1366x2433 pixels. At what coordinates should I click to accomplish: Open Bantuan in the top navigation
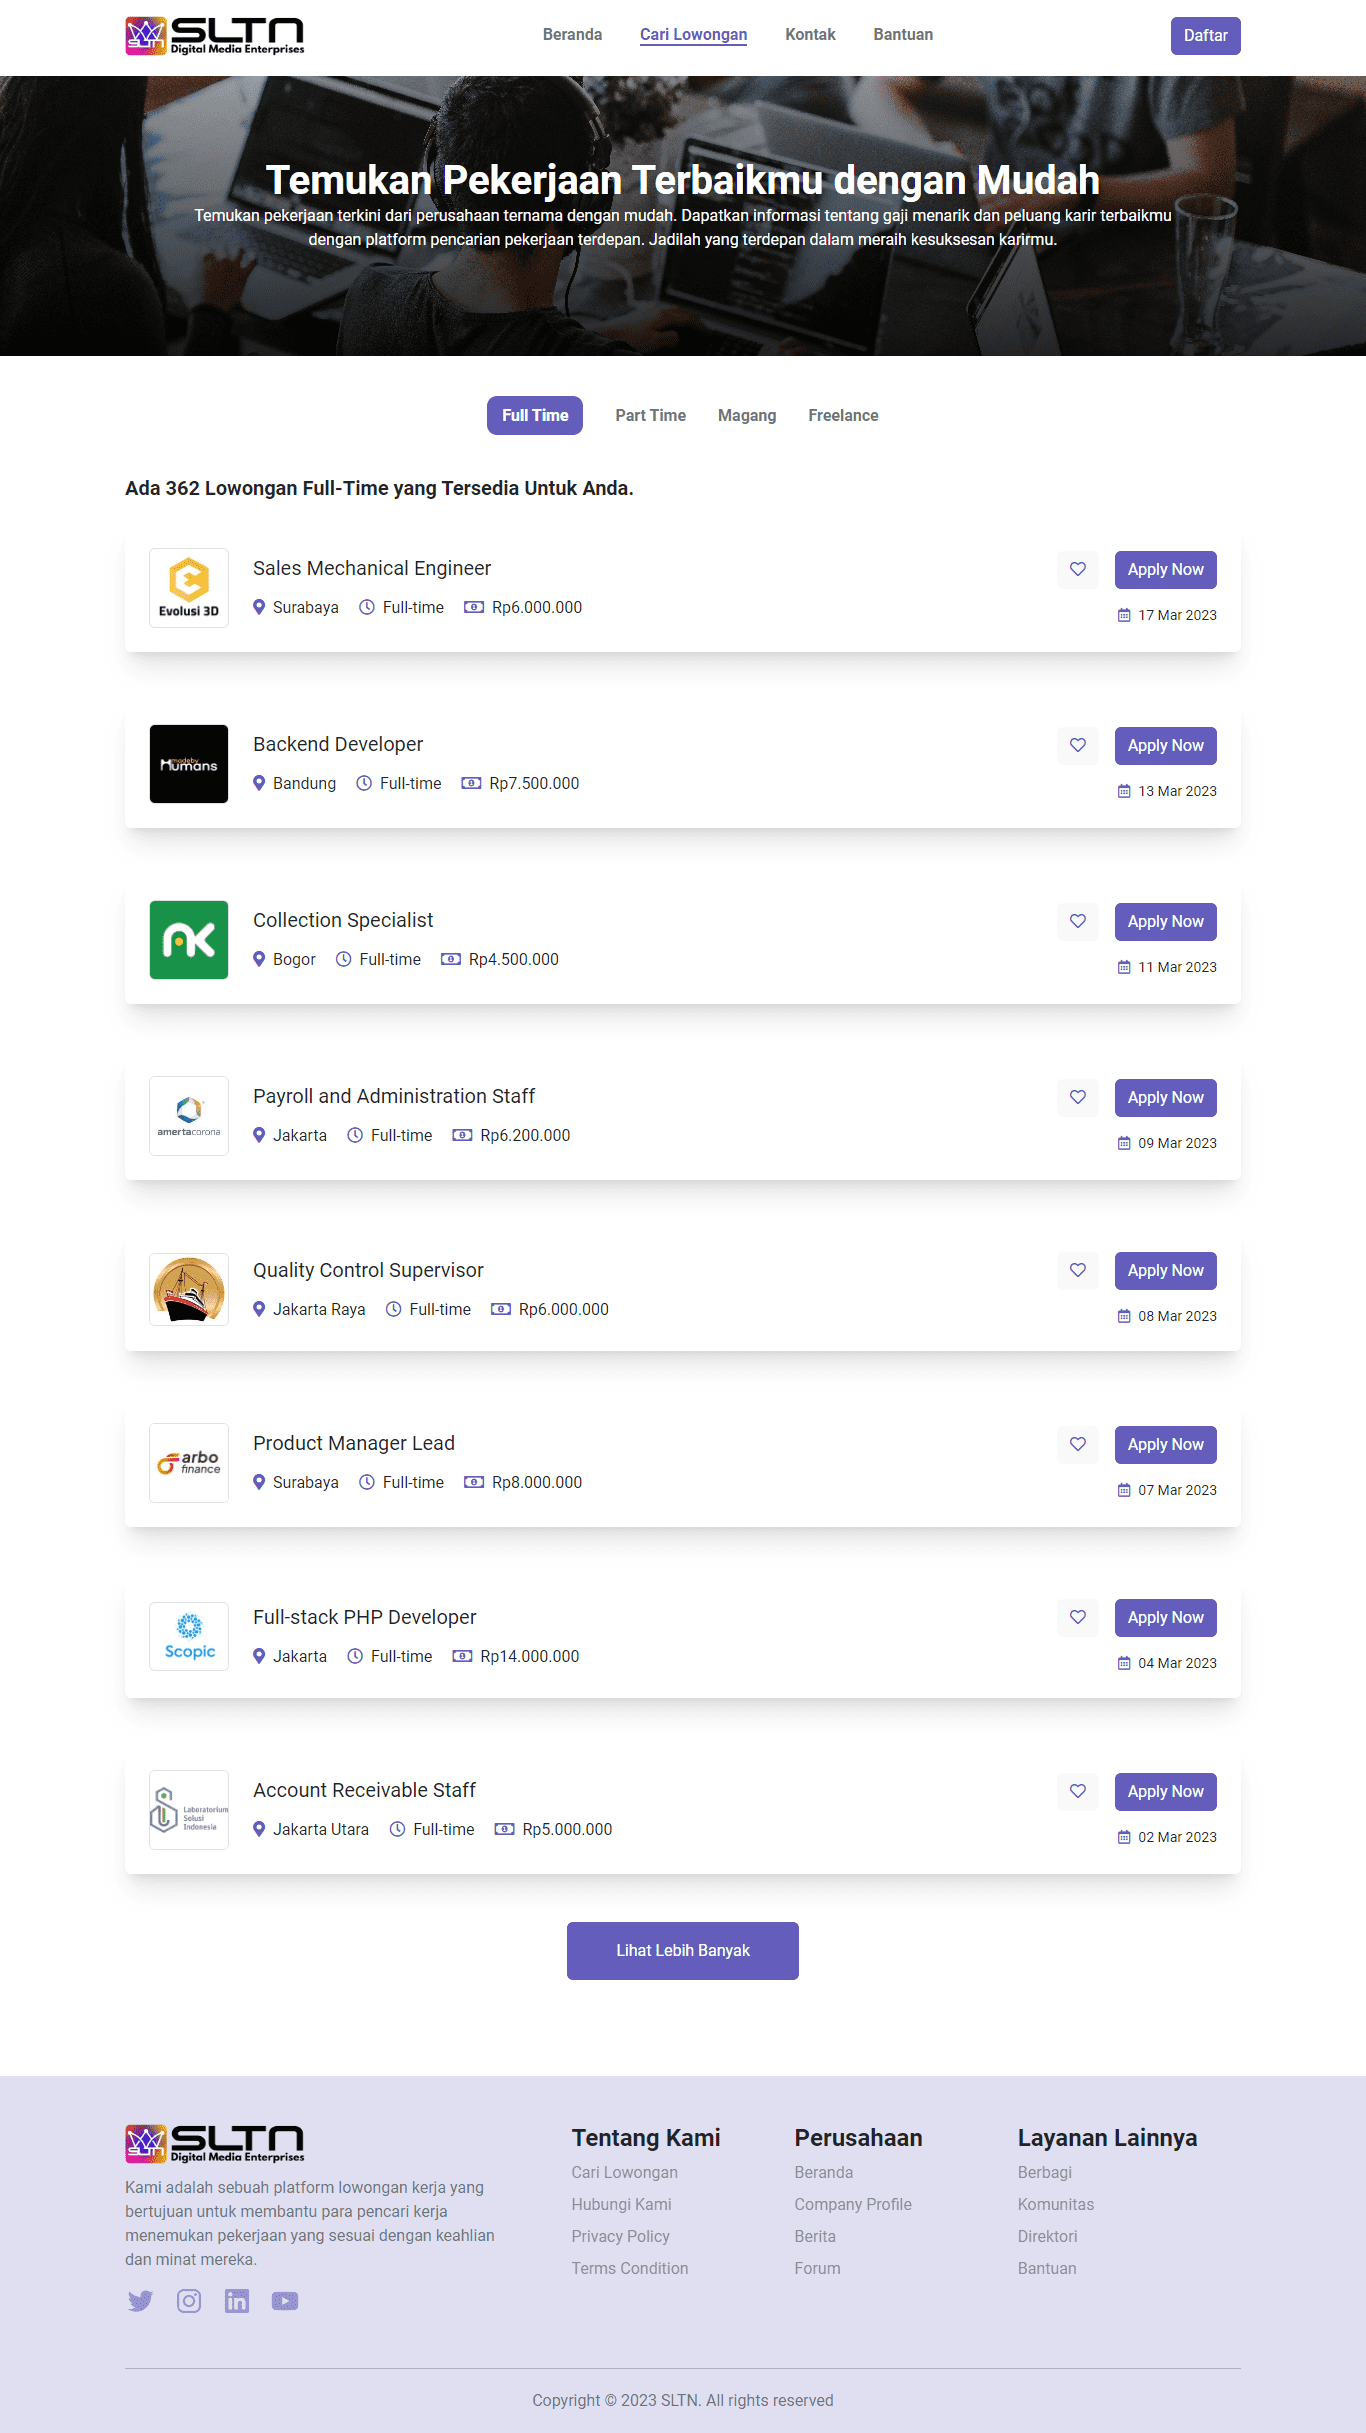pyautogui.click(x=903, y=35)
